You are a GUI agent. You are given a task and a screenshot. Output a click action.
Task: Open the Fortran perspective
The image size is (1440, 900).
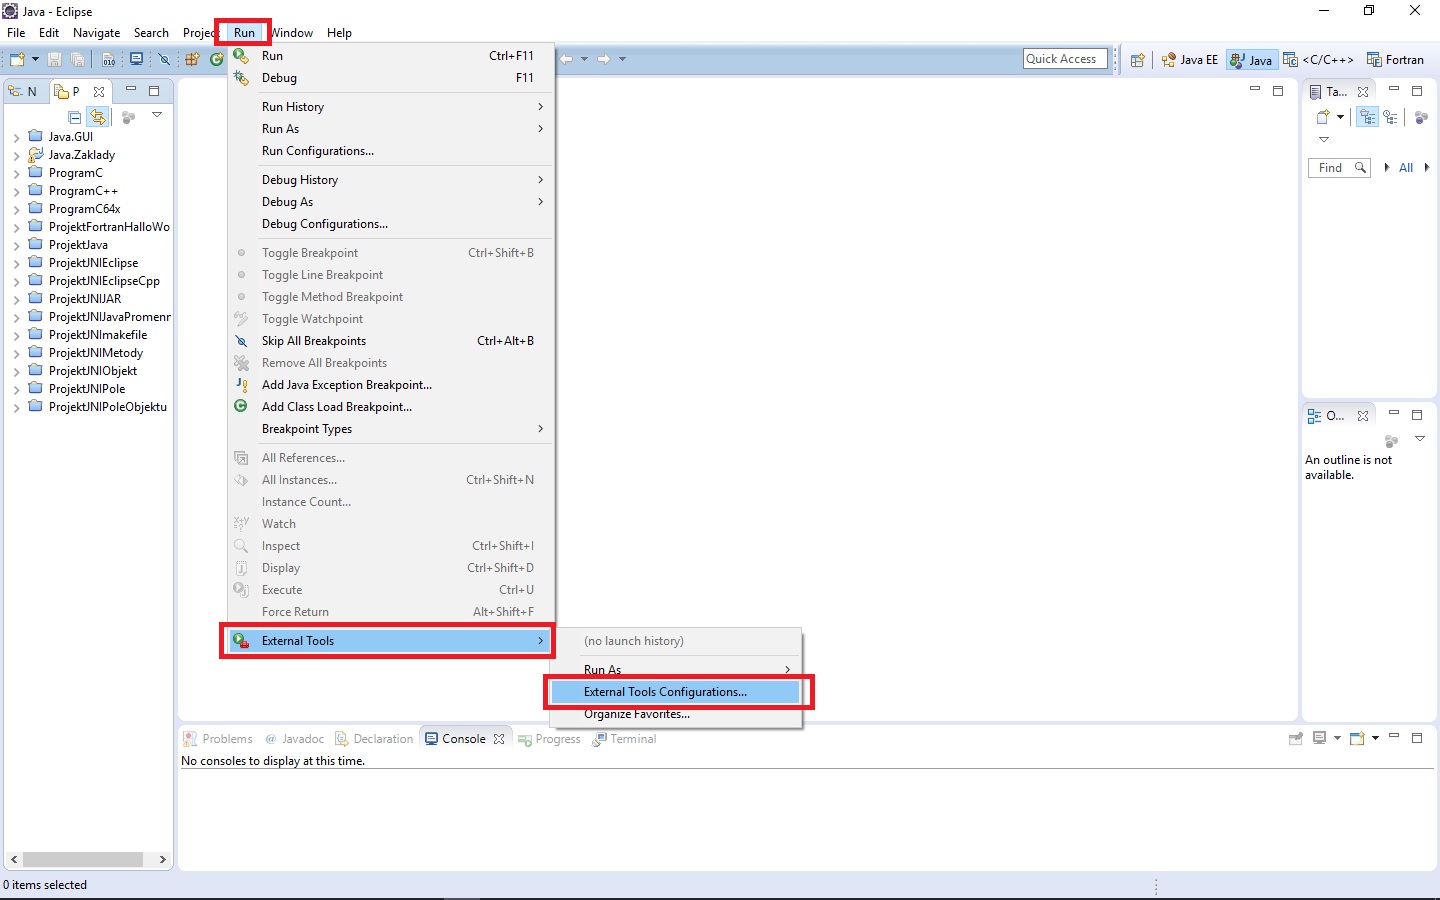click(1396, 59)
